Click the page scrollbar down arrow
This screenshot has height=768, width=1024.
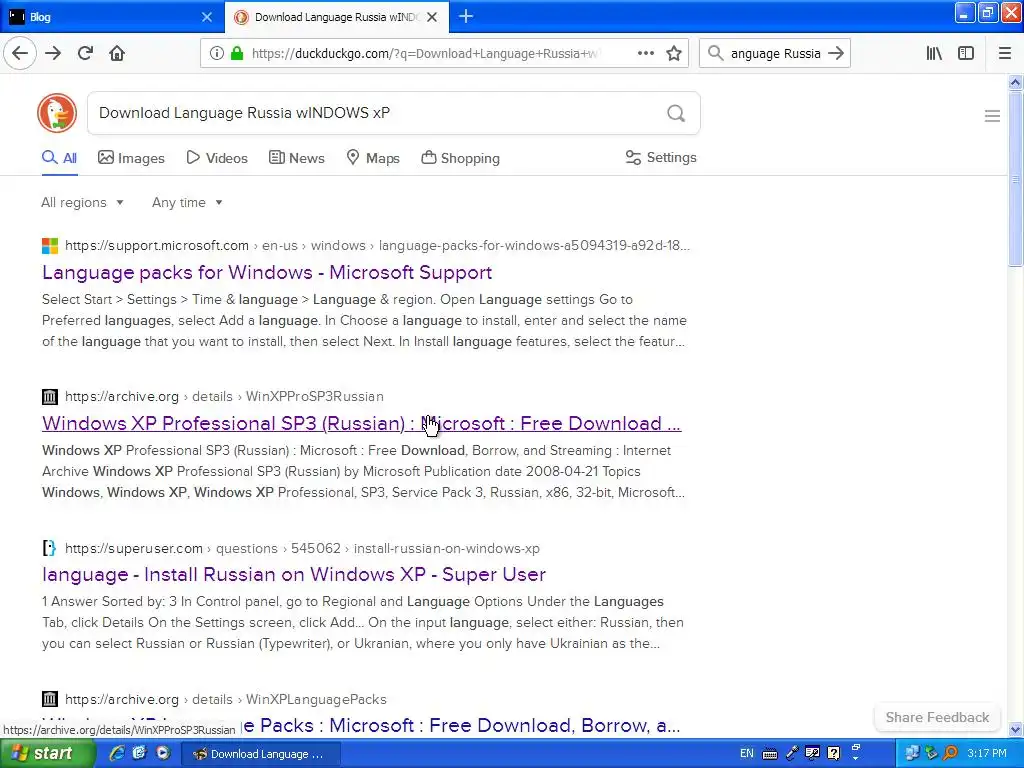(1016, 729)
